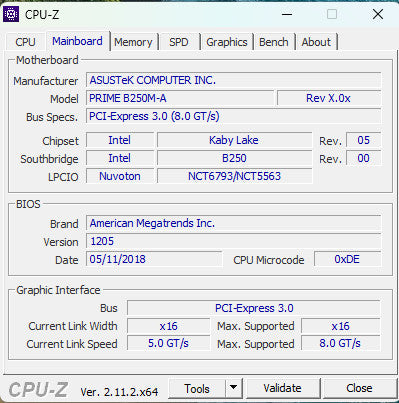Click the Nuvoton LPCIO vendor value
Screen dimensions: 399x403
tap(120, 176)
